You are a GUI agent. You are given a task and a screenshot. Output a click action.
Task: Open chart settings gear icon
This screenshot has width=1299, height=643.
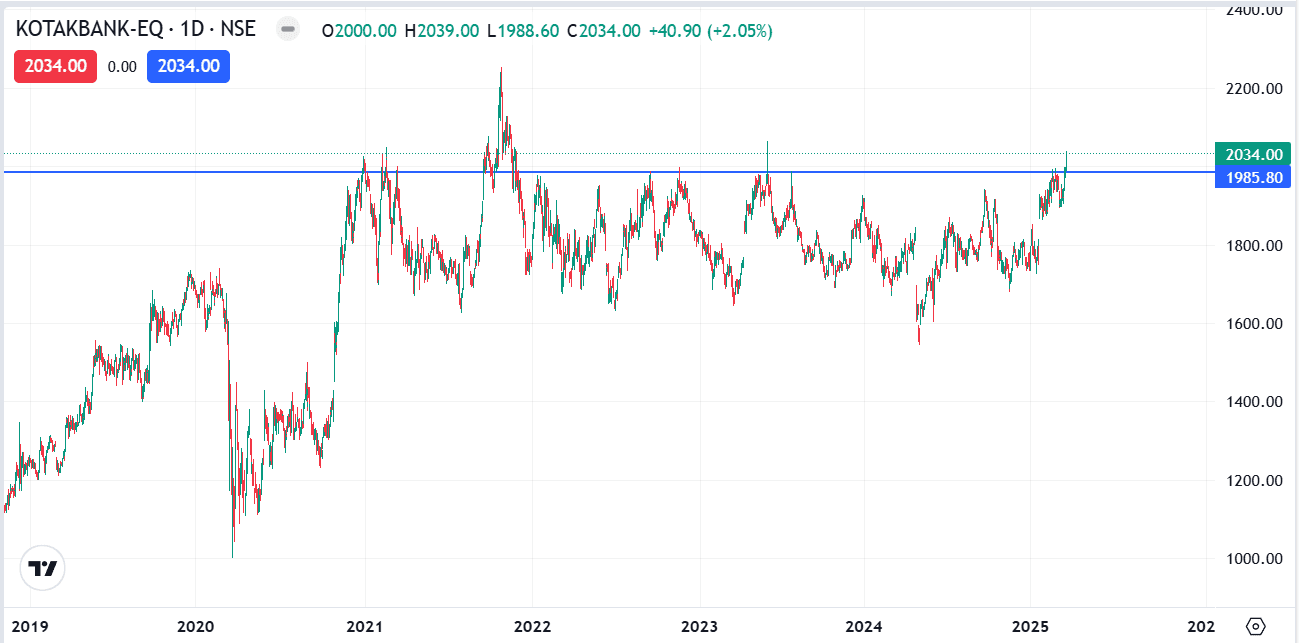(x=1257, y=626)
